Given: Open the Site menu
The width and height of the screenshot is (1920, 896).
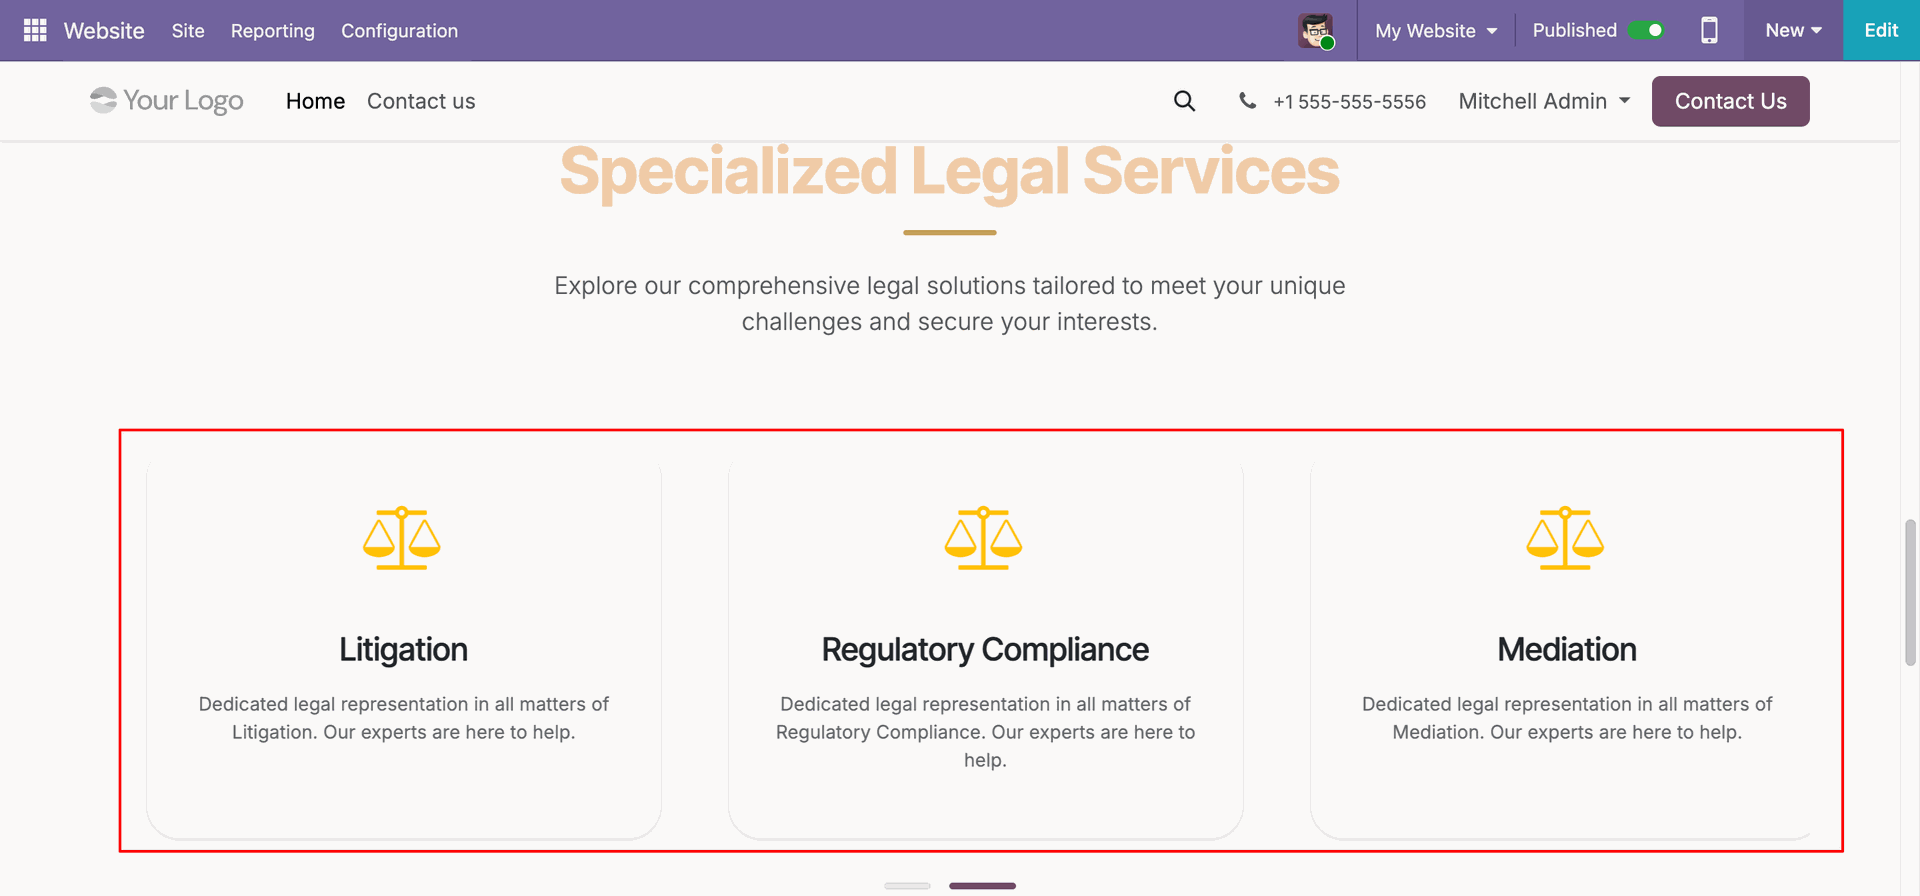Looking at the screenshot, I should (188, 31).
